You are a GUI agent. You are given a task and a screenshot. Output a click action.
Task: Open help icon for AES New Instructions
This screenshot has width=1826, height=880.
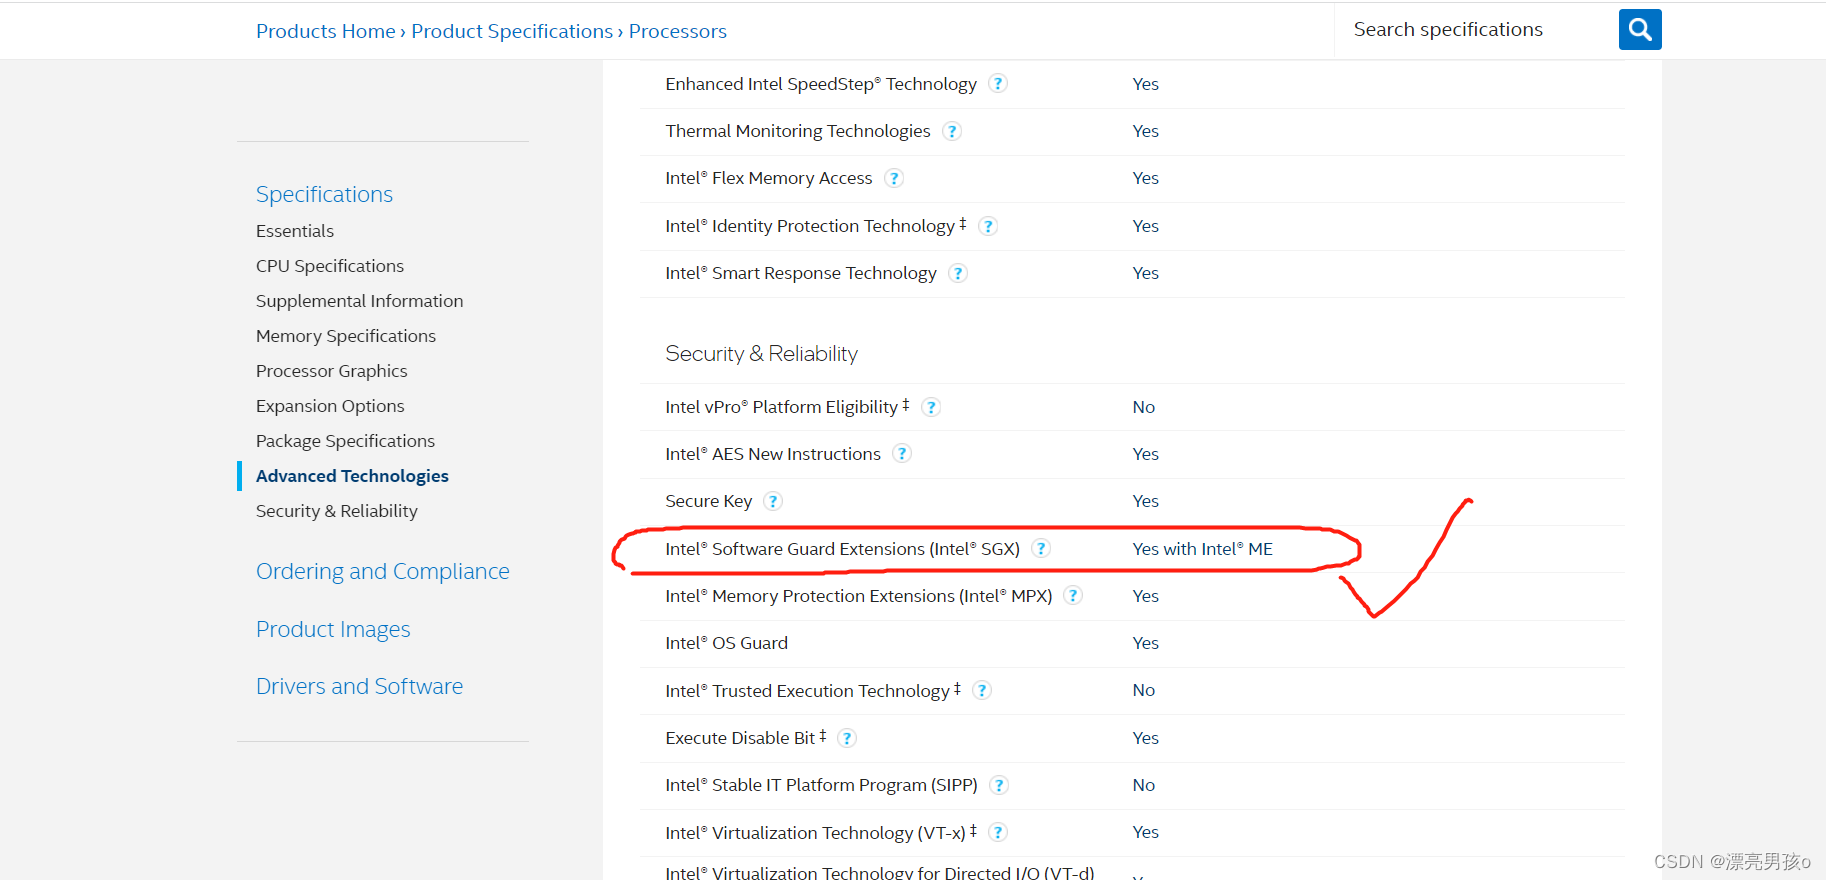click(x=902, y=454)
